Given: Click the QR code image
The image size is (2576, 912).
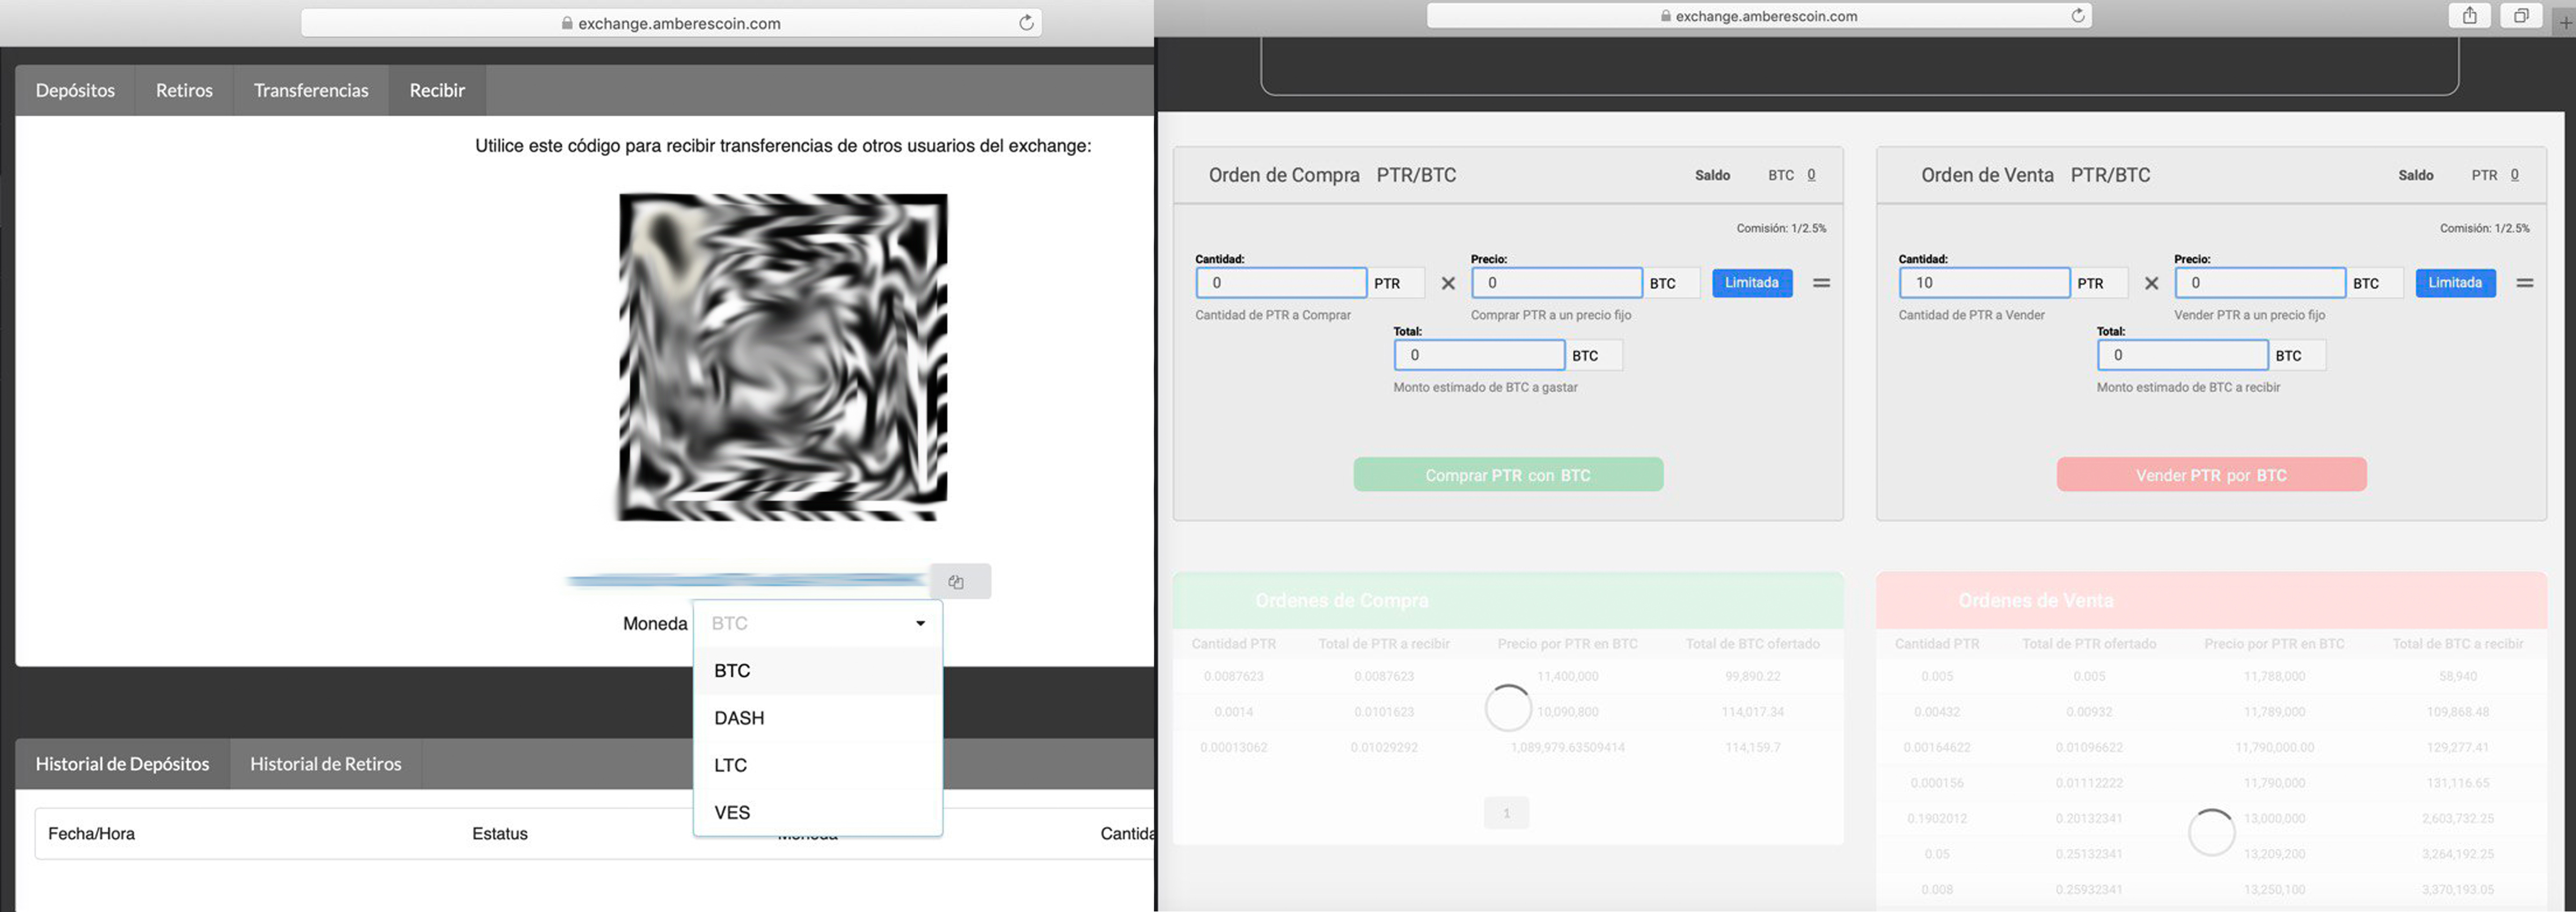Looking at the screenshot, I should [783, 357].
